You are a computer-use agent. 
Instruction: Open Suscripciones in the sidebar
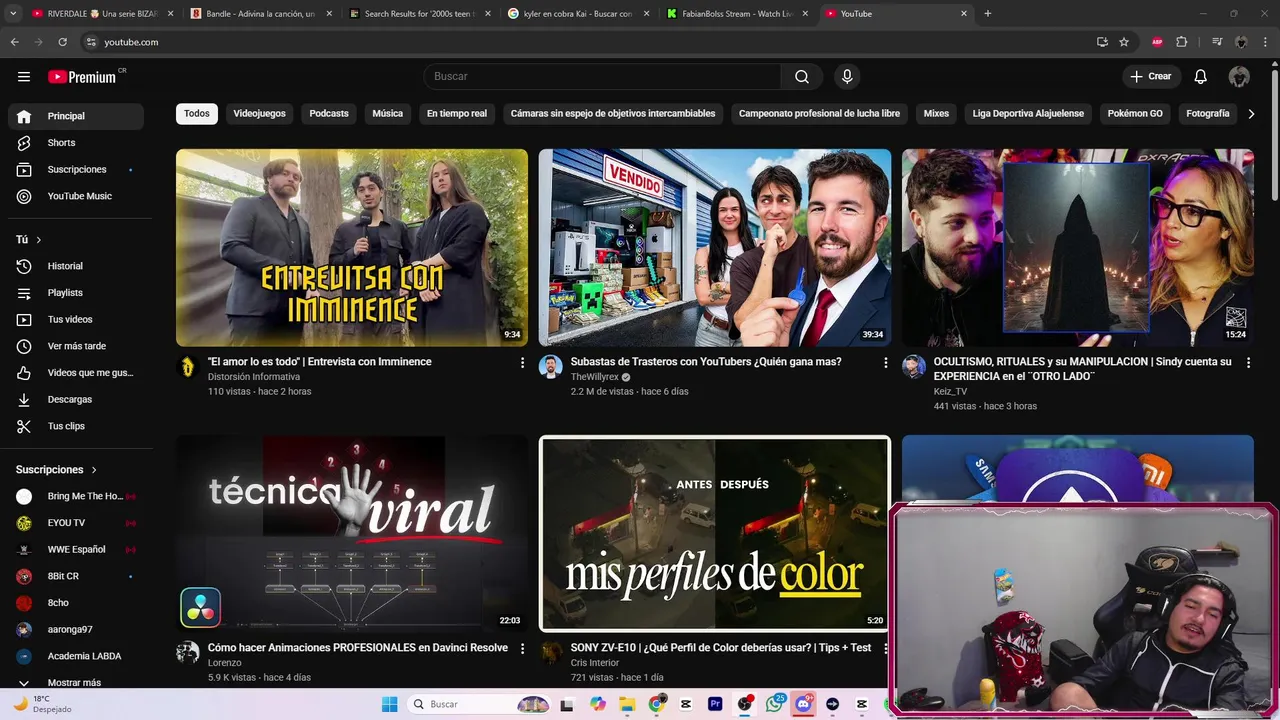click(76, 170)
